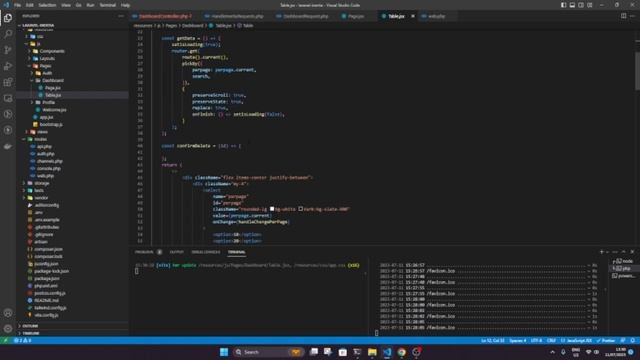Open the File menu
This screenshot has height=360, width=640.
pos(18,5)
